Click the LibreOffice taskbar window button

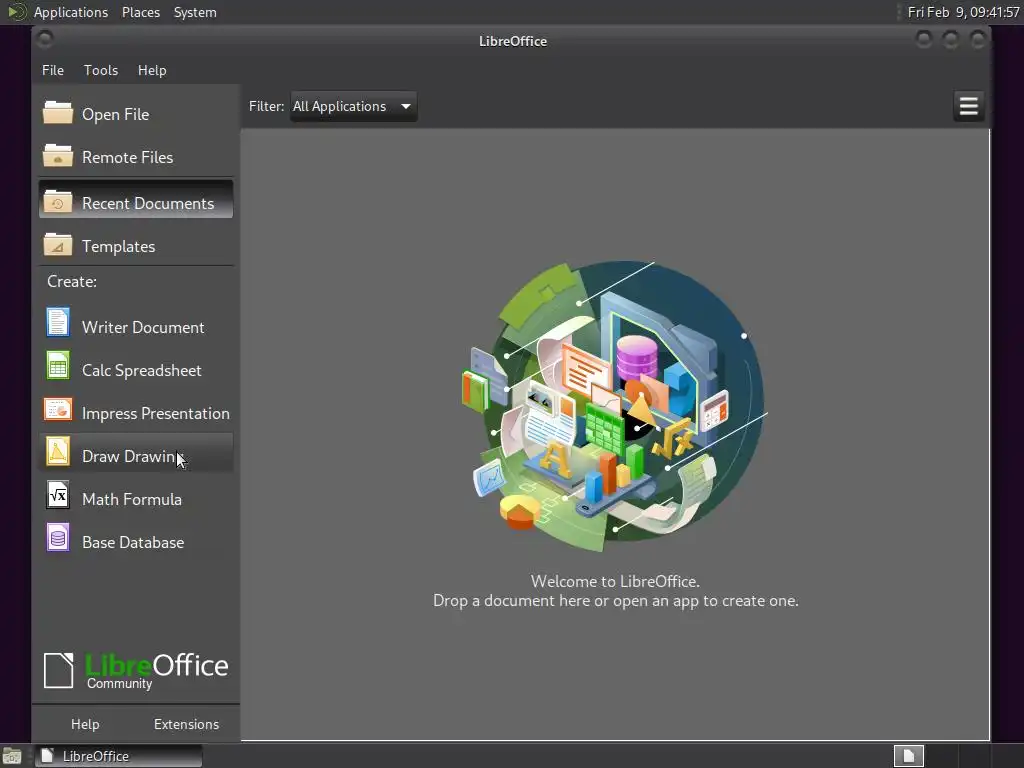click(118, 756)
